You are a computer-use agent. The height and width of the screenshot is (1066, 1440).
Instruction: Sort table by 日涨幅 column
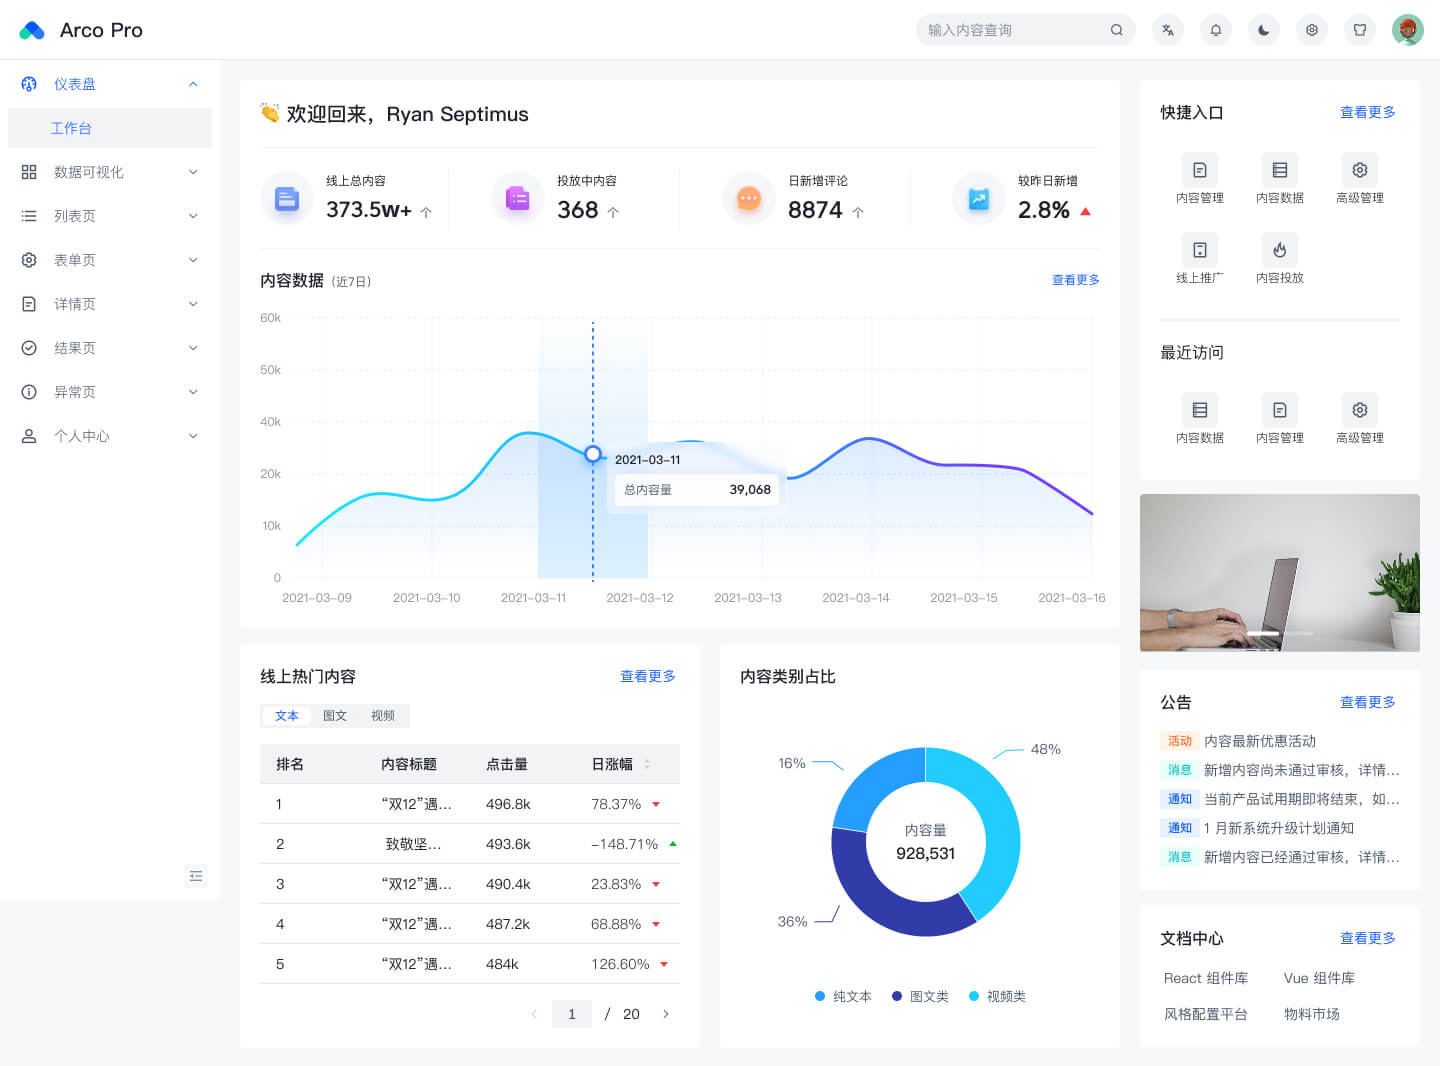click(x=647, y=764)
